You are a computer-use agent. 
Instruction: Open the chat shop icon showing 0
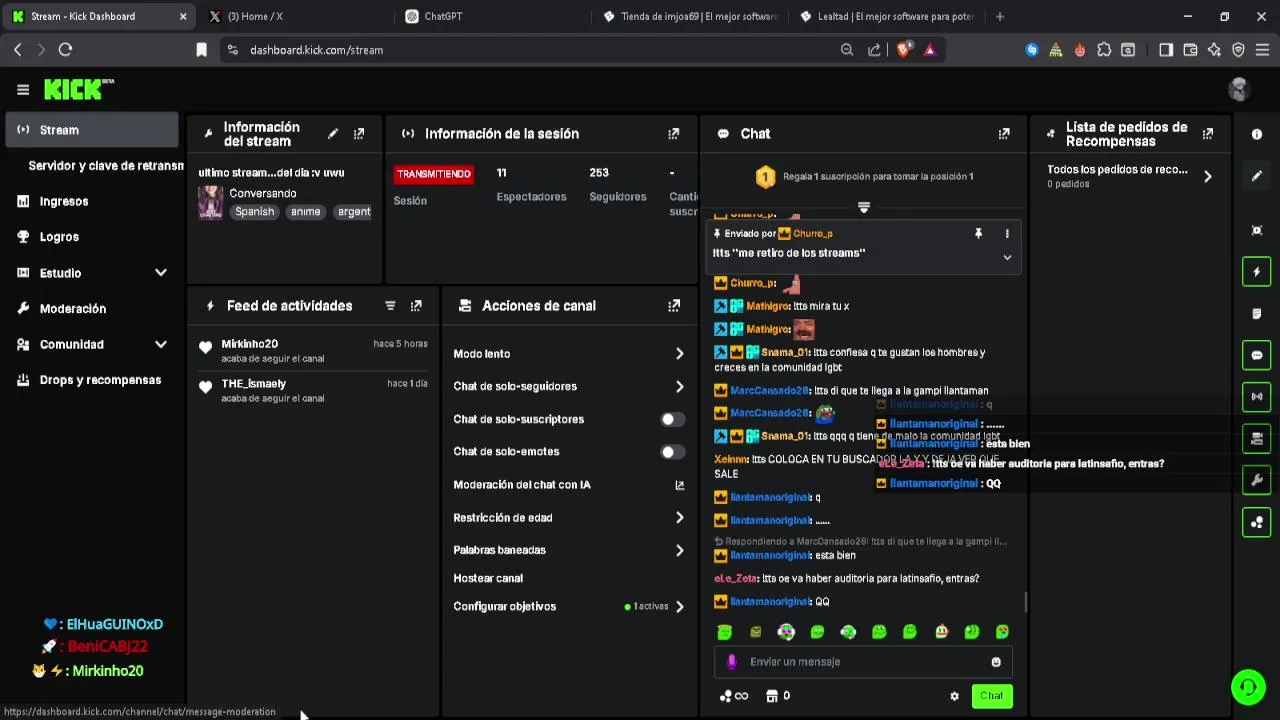(778, 696)
